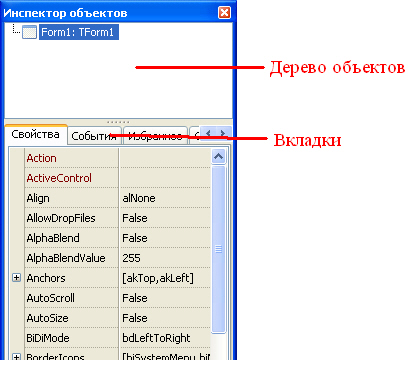The width and height of the screenshot is (419, 370).
Task: Click the property grid scrollbar thumb
Action: pyautogui.click(x=218, y=249)
